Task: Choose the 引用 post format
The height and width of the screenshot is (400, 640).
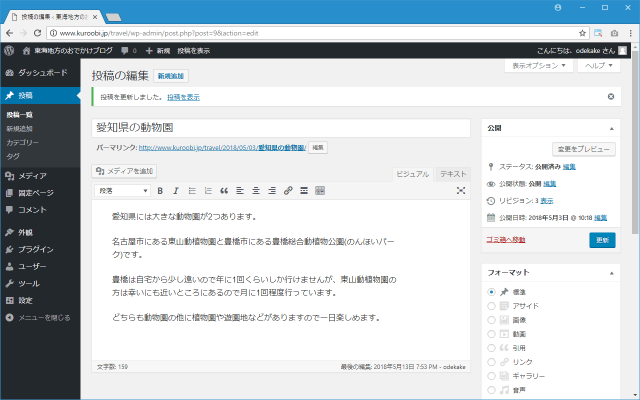Action: (x=492, y=348)
